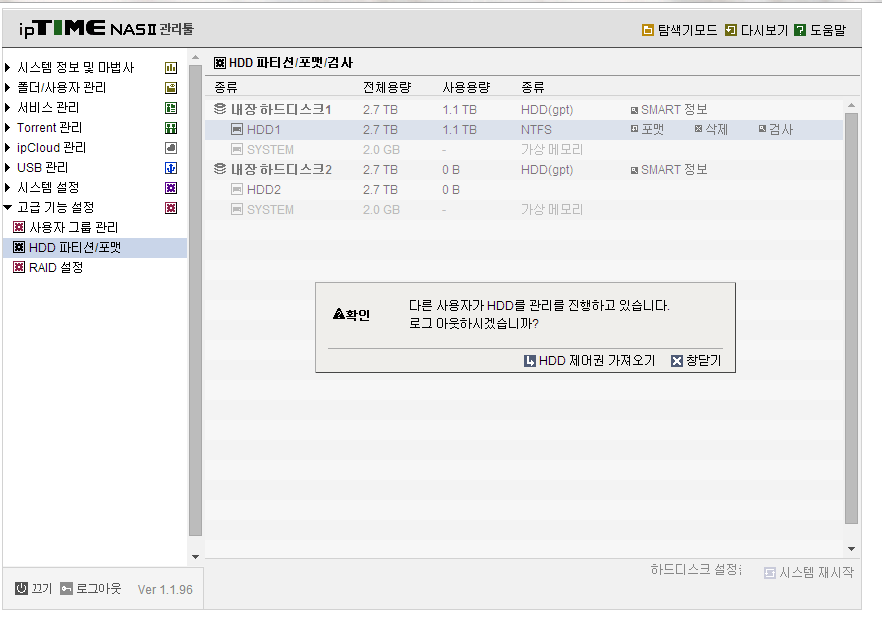
Task: Expand the ipCloud 관리 menu
Action: point(7,147)
